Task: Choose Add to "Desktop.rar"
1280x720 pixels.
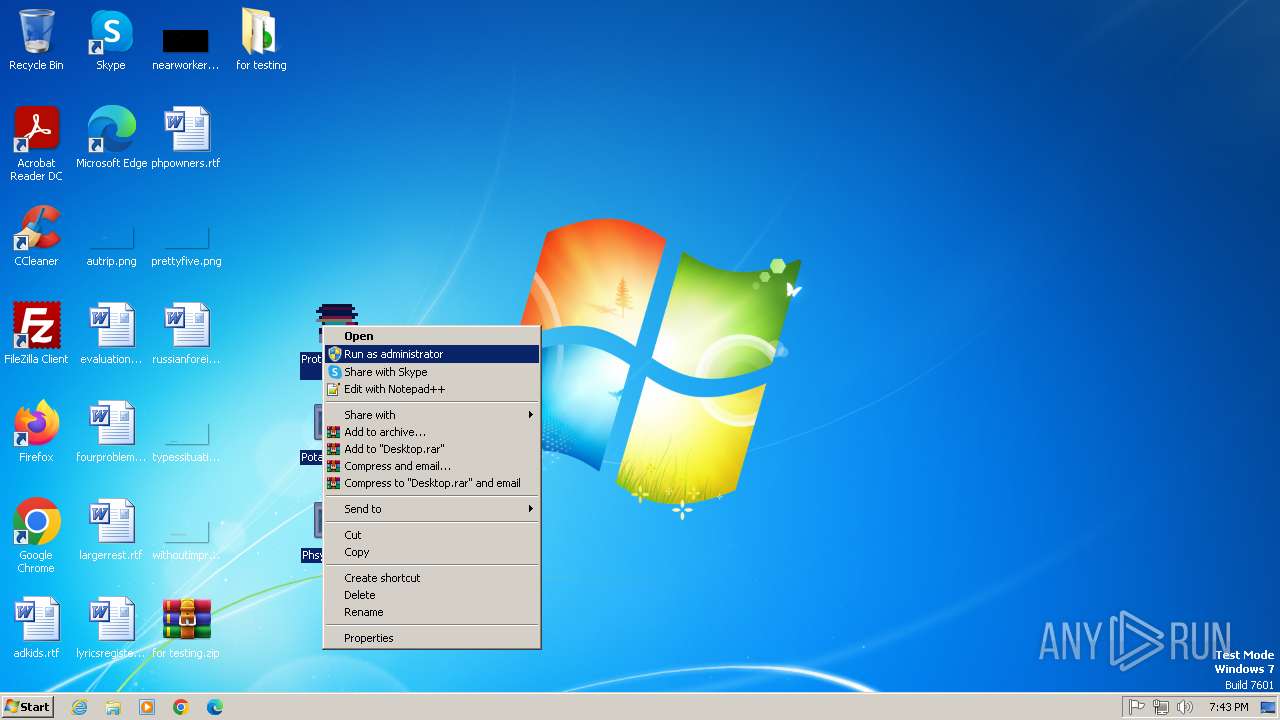Action: [432, 449]
